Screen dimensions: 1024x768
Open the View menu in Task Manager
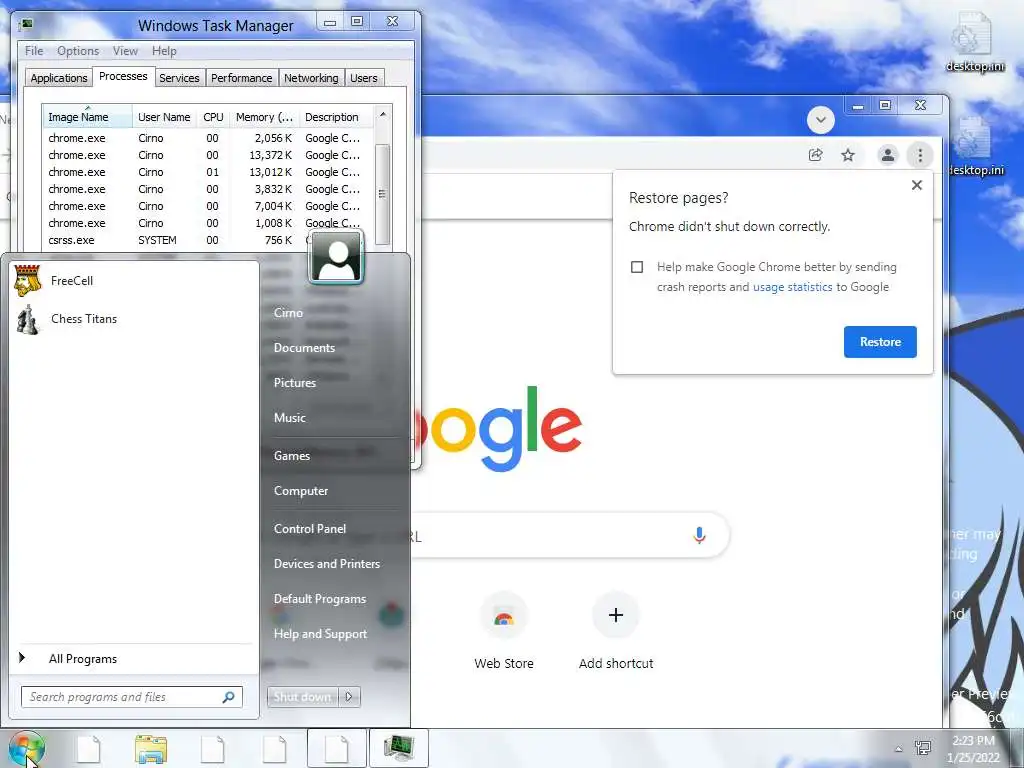(x=125, y=50)
